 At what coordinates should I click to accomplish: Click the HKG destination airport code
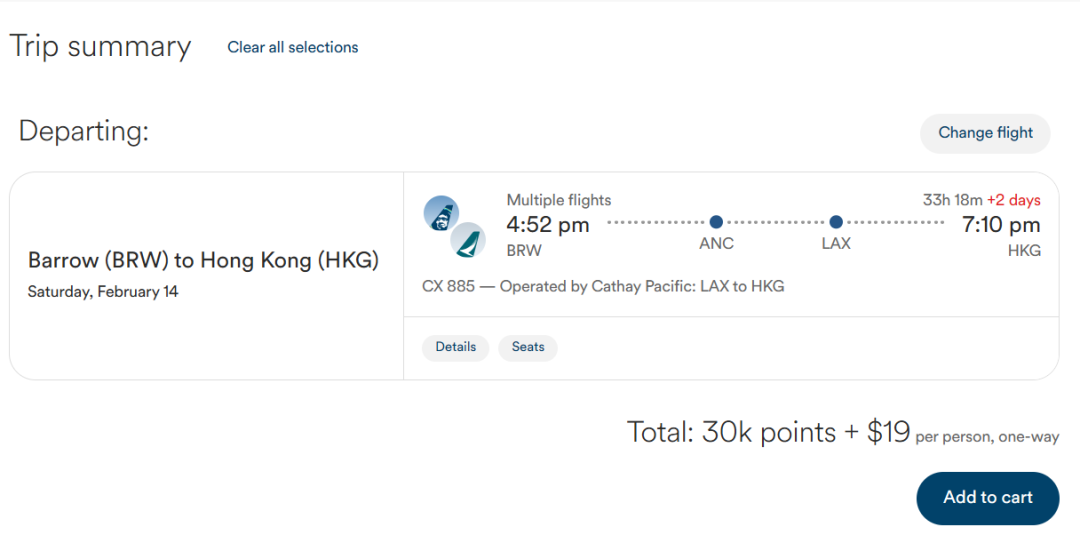[x=1024, y=251]
